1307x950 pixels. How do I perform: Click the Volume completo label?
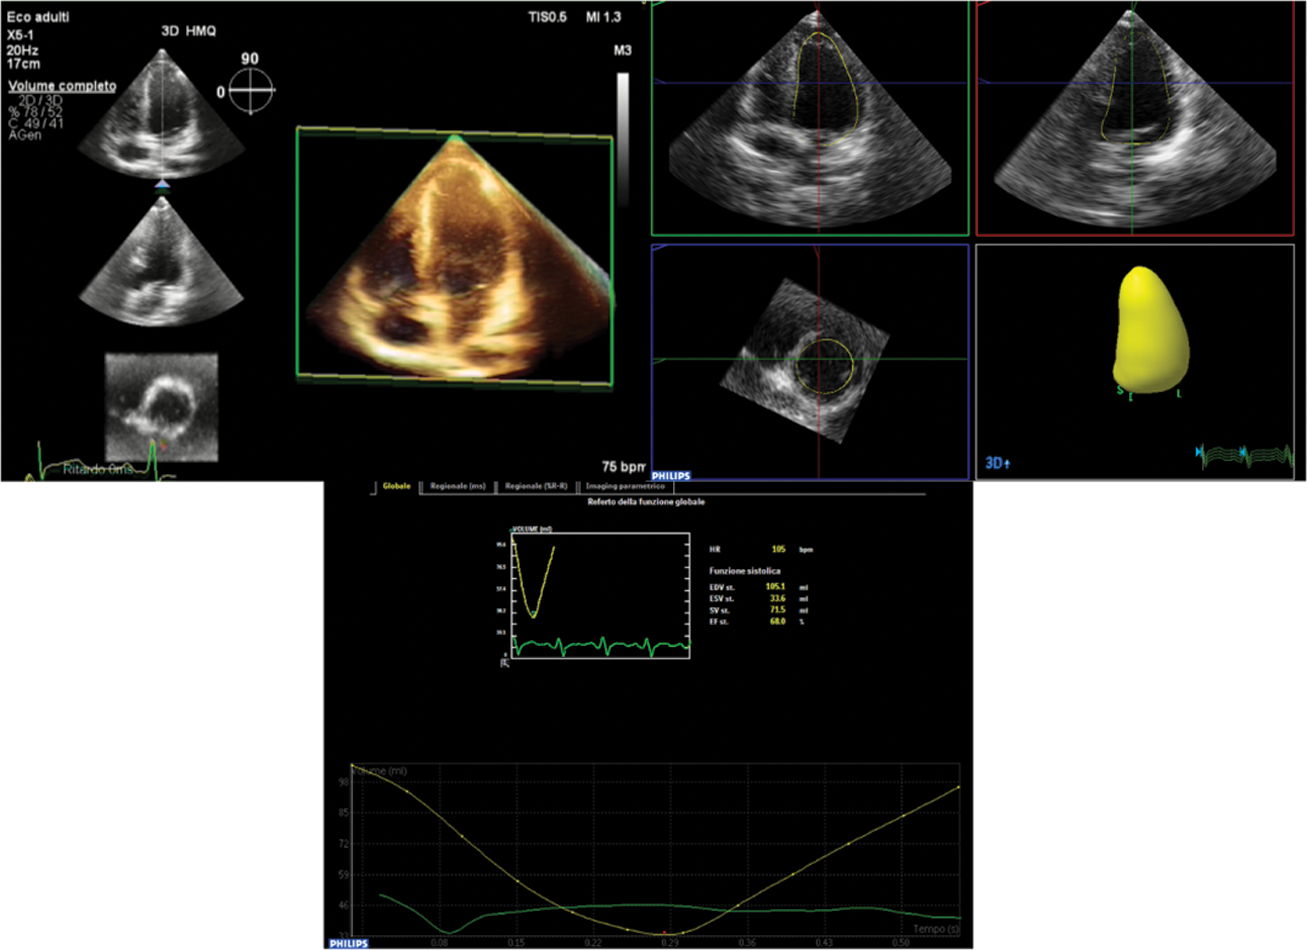coord(61,86)
